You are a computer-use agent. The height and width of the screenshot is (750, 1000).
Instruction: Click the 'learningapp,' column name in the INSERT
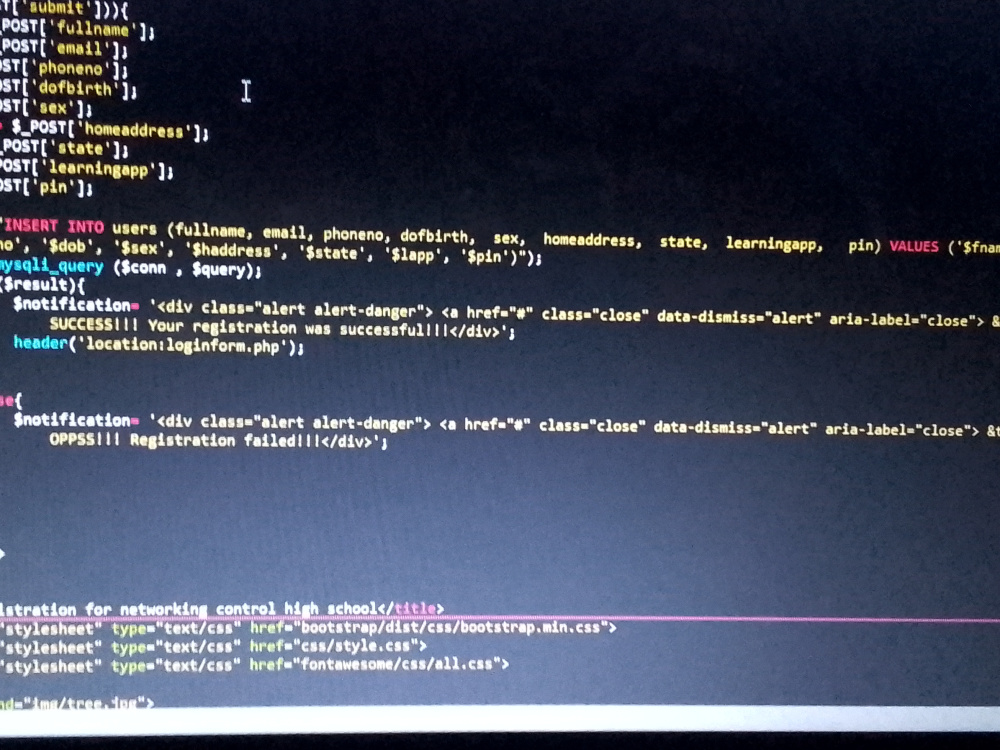pyautogui.click(x=774, y=244)
